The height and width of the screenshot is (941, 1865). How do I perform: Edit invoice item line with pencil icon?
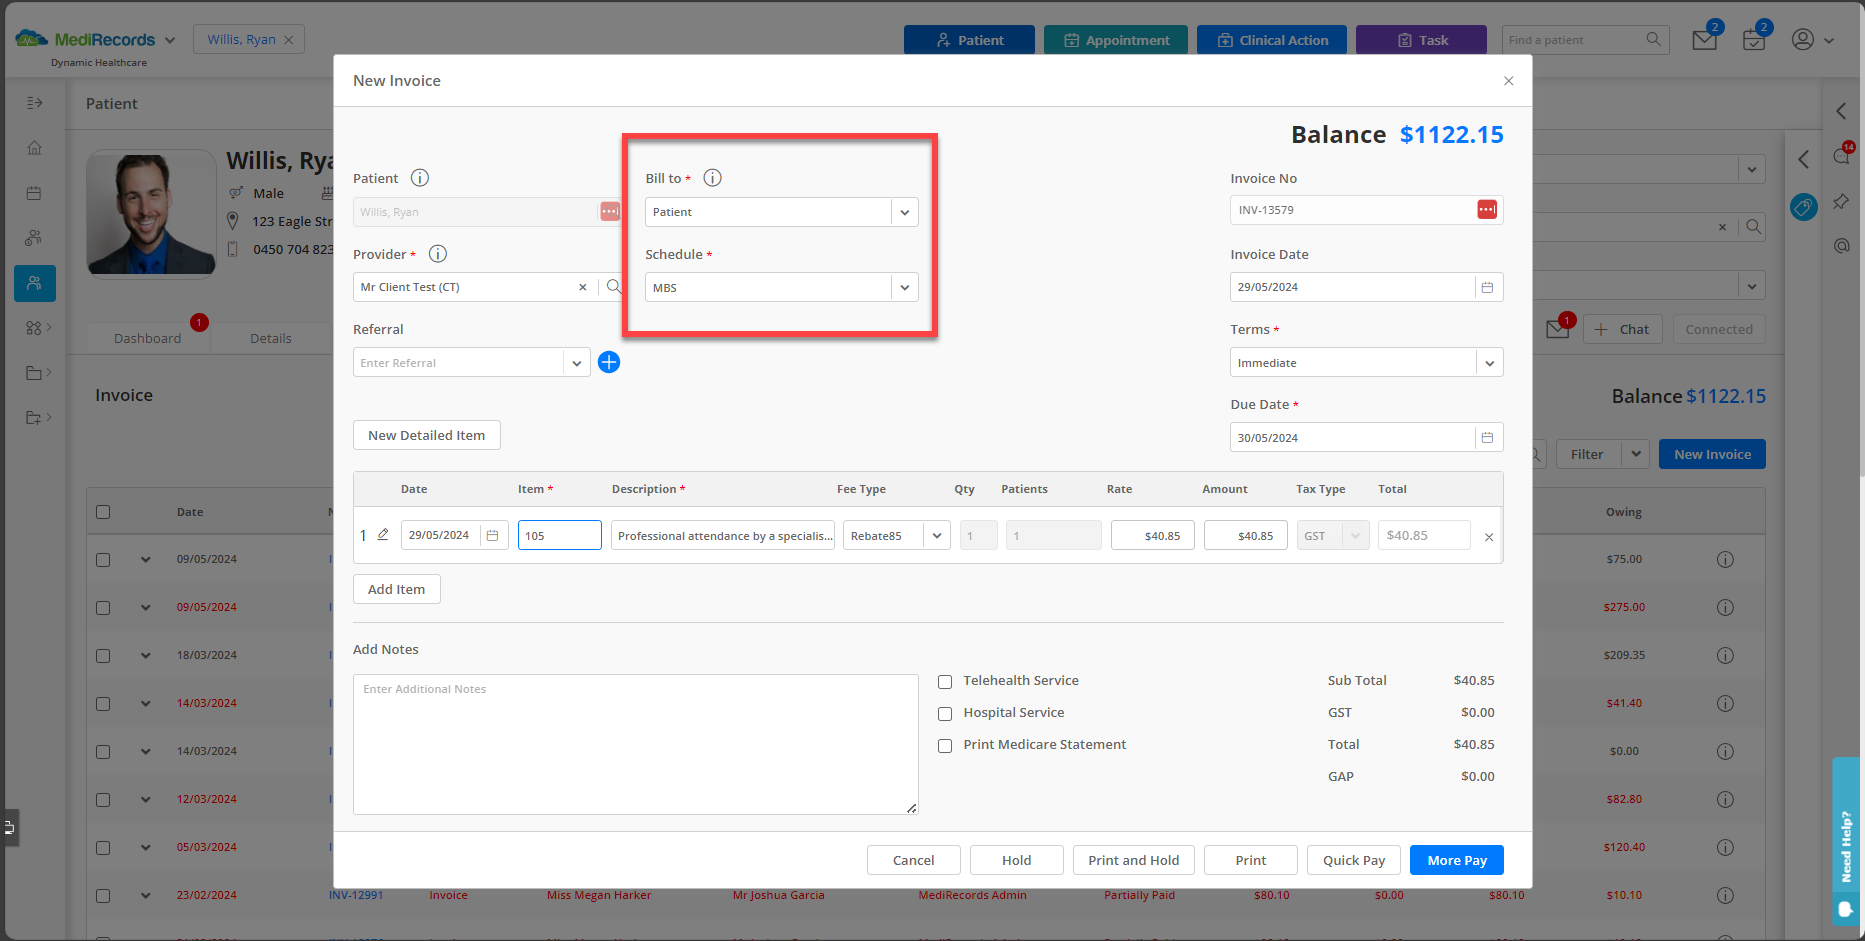click(x=383, y=535)
